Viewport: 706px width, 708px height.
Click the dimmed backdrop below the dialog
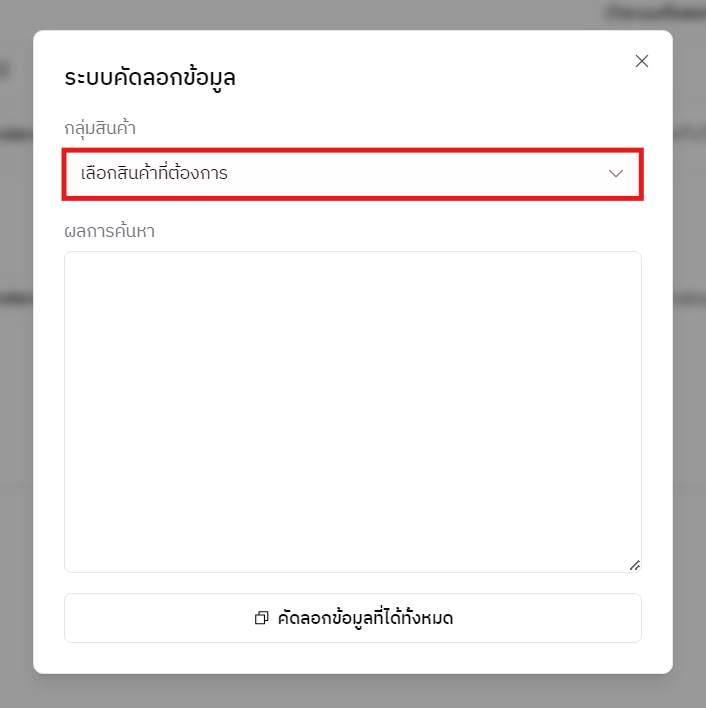tap(352, 691)
